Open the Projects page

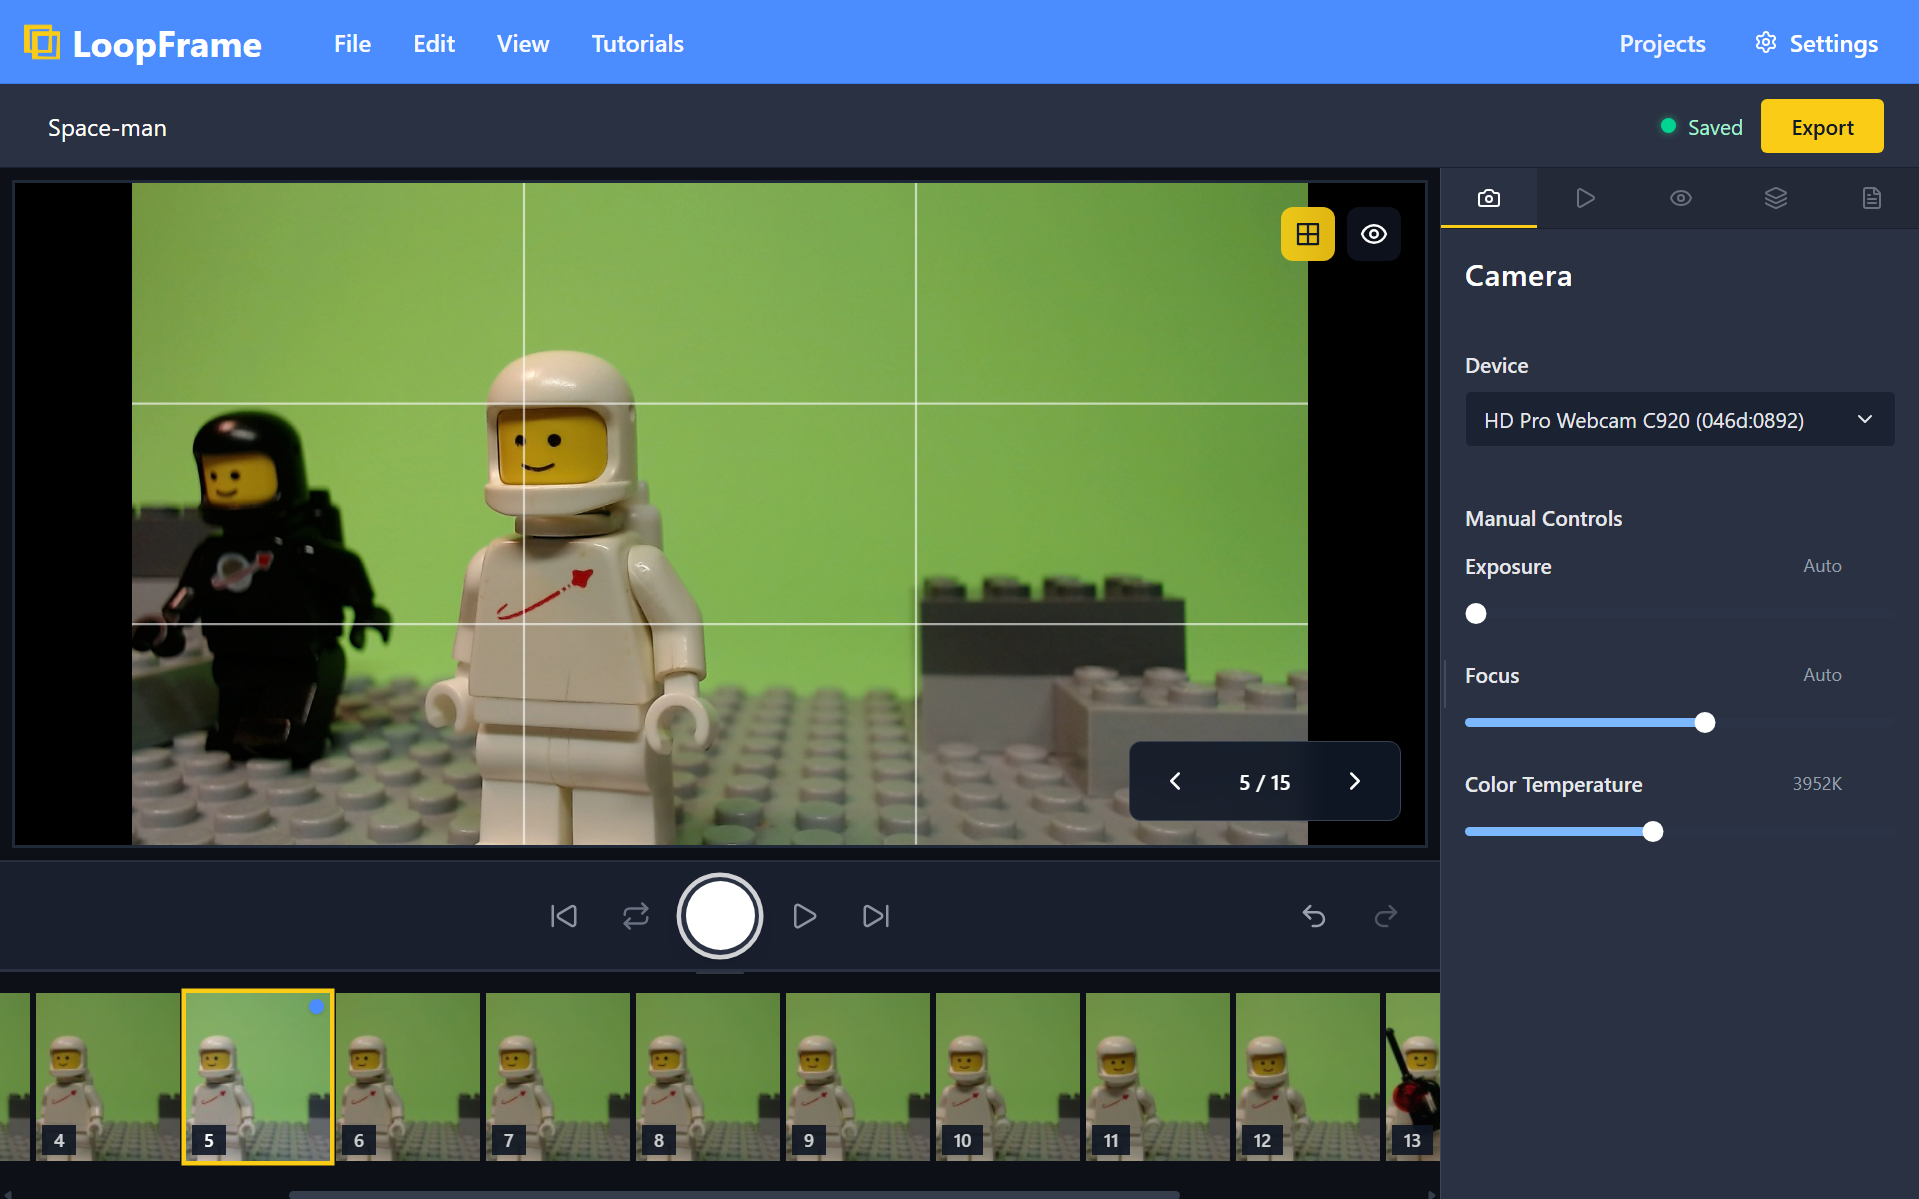(1661, 43)
